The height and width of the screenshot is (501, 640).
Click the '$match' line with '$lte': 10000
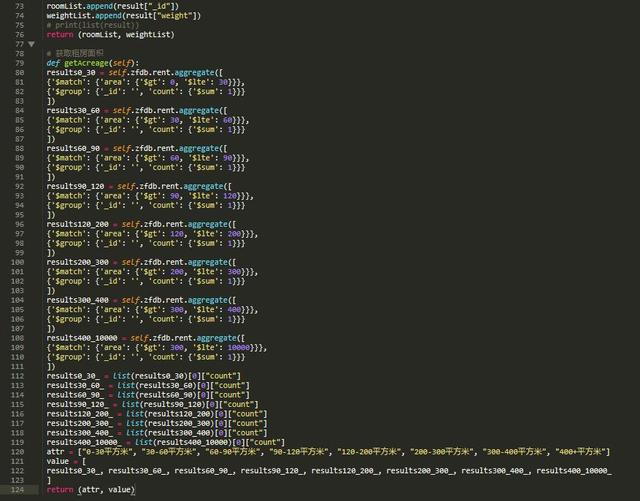point(157,348)
